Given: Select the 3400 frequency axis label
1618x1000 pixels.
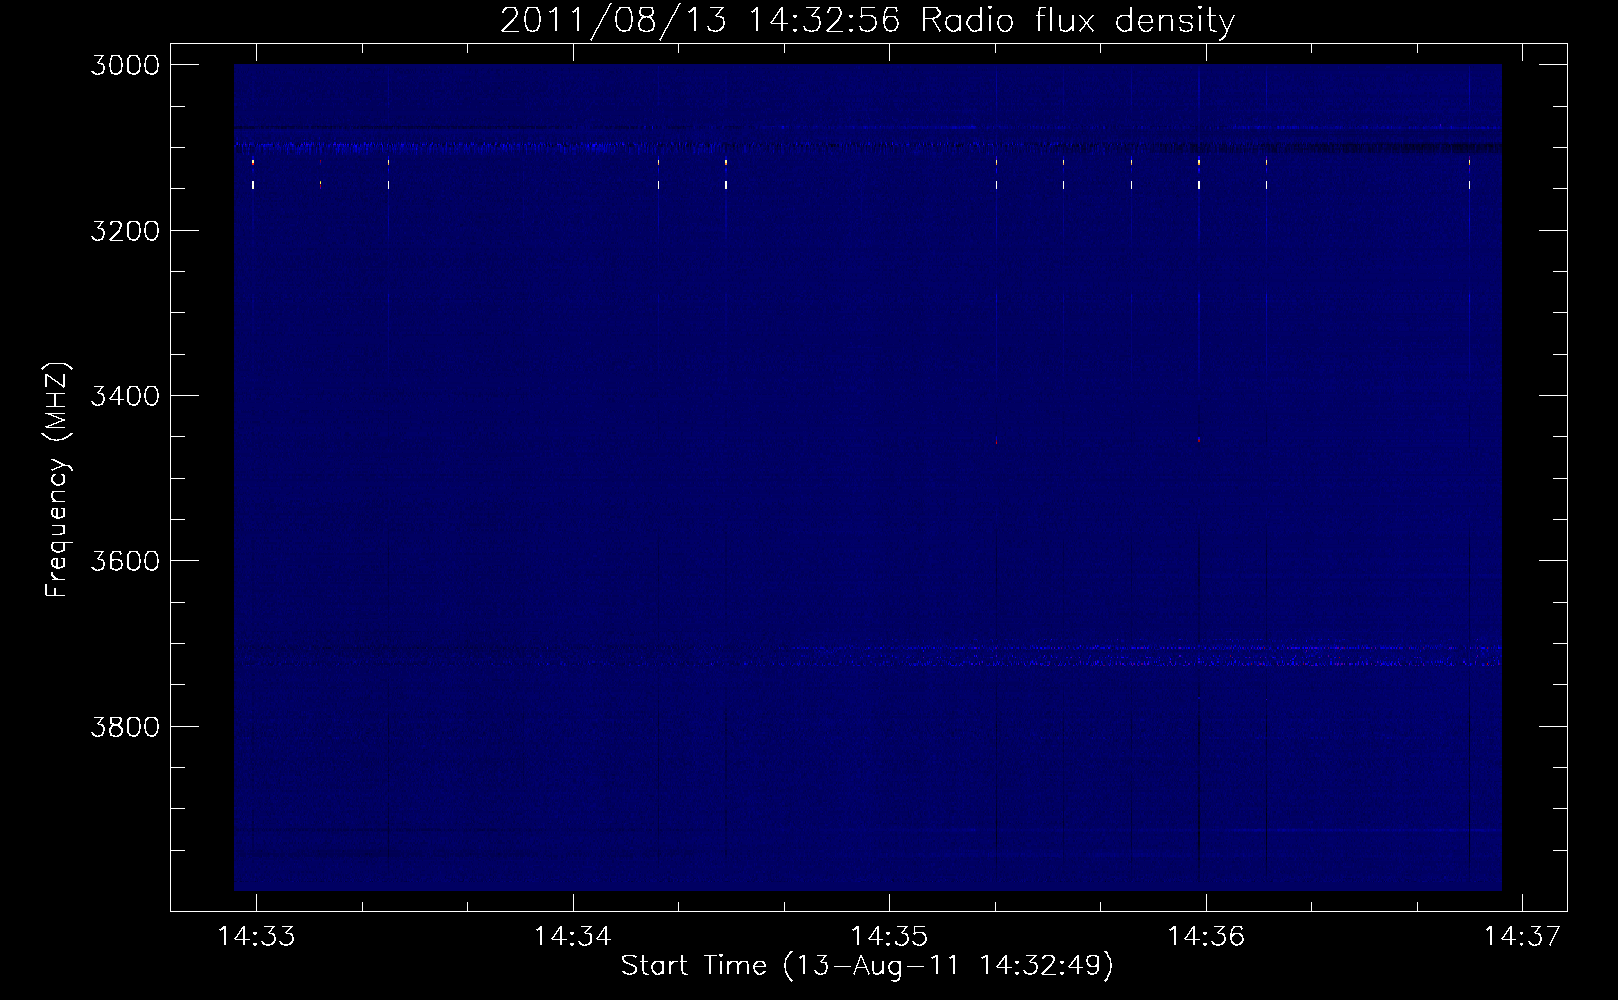Looking at the screenshot, I should 125,396.
